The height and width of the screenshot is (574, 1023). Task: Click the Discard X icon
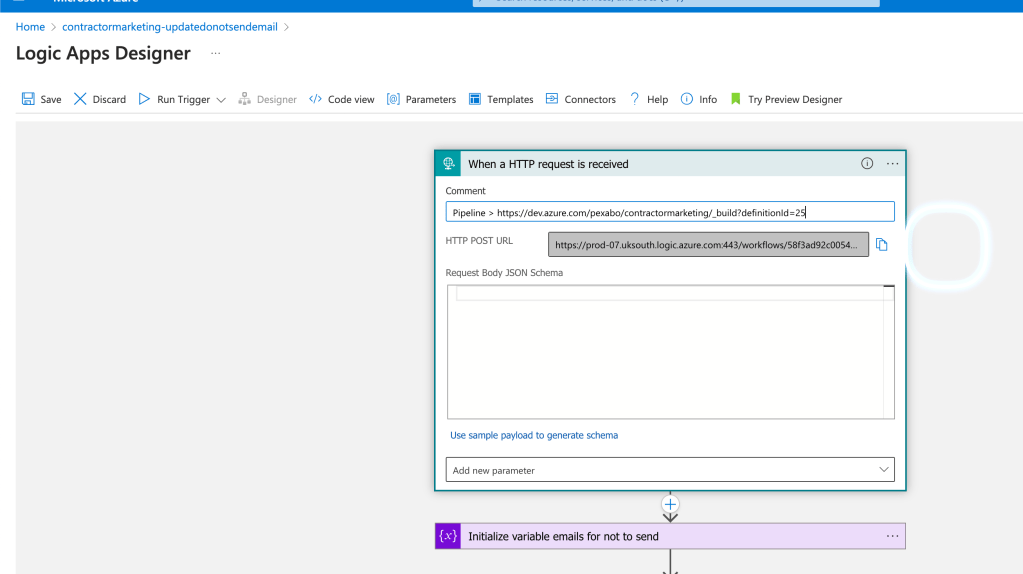80,99
